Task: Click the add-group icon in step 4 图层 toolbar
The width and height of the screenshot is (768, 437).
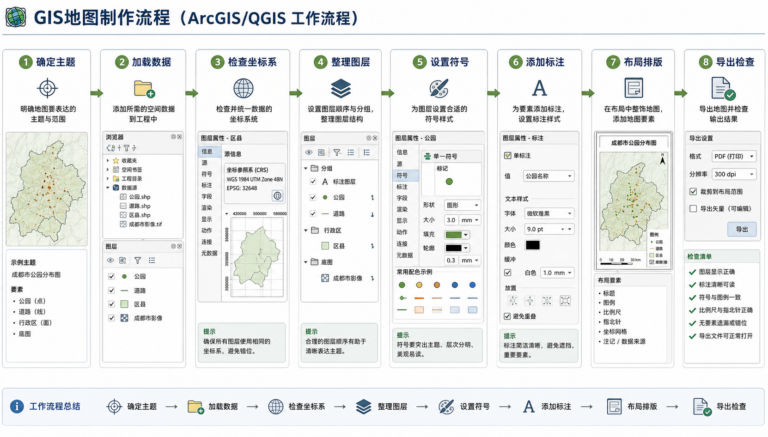Action: click(321, 153)
